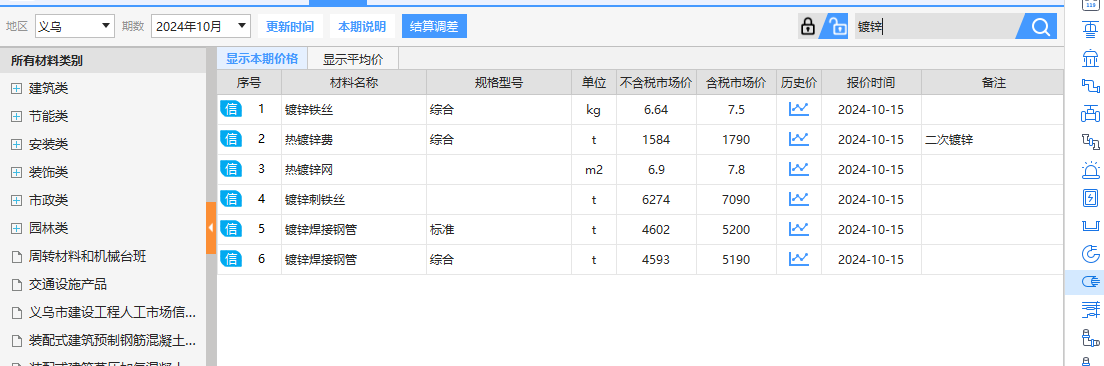This screenshot has width=1104, height=366.
Task: Click the closed padlock icon
Action: pos(808,27)
